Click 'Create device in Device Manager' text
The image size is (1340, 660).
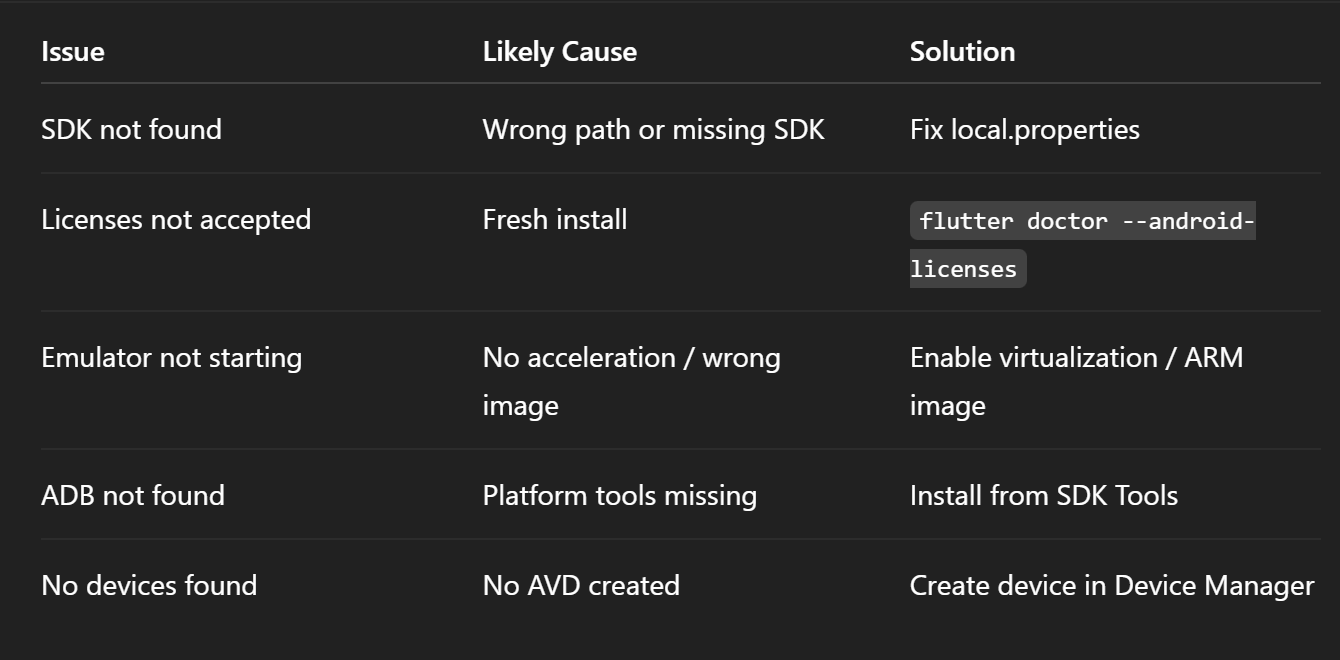point(1112,586)
